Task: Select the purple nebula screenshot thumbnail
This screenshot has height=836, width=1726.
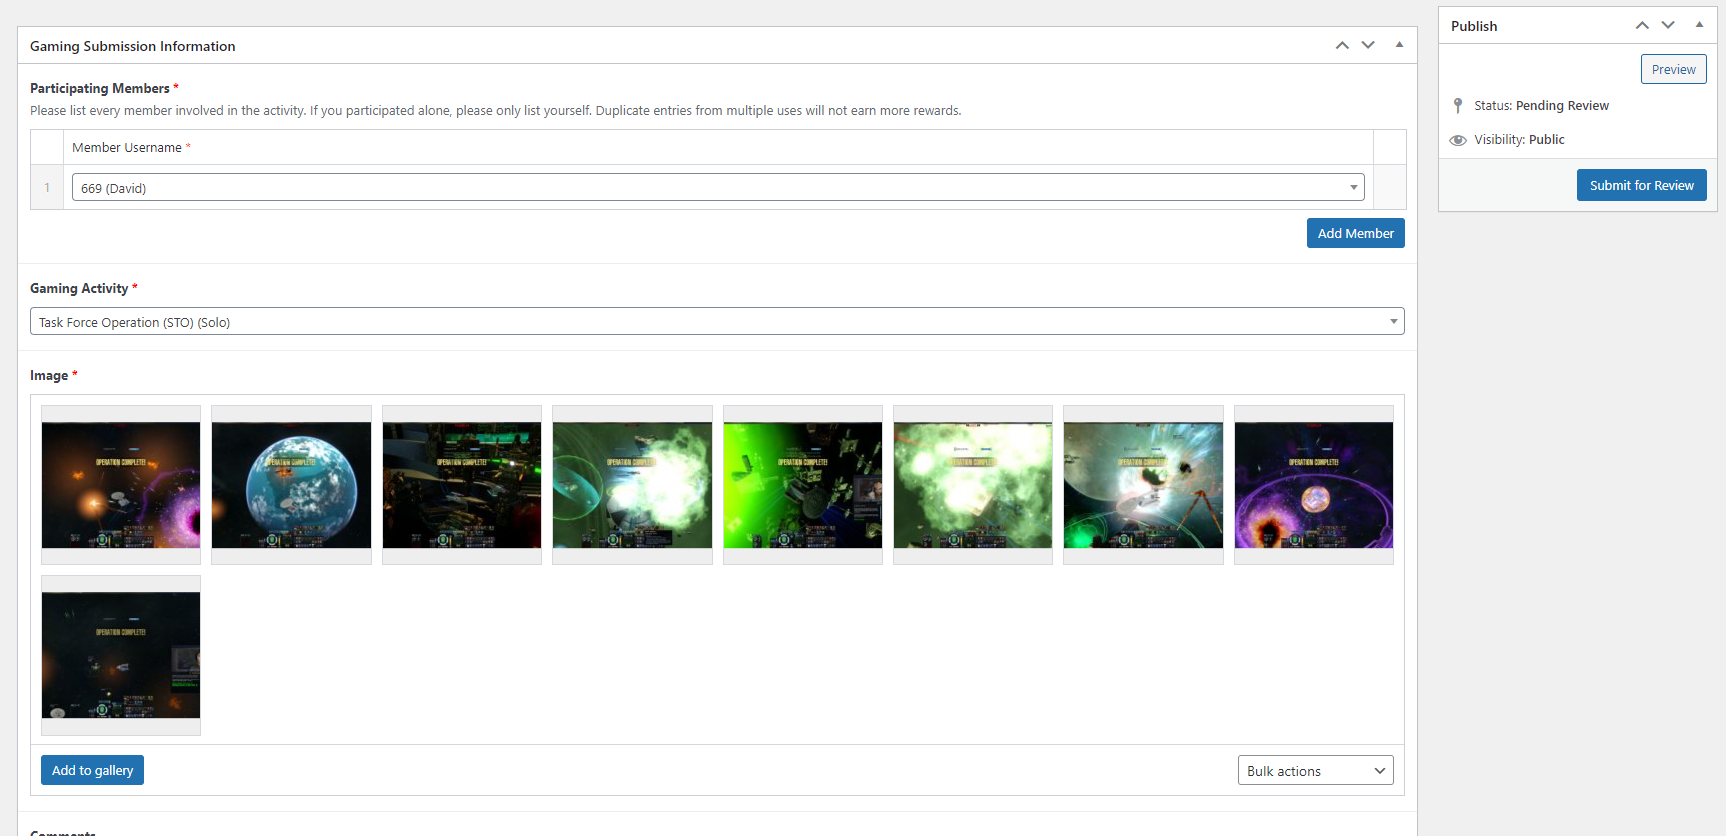Action: [1313, 485]
